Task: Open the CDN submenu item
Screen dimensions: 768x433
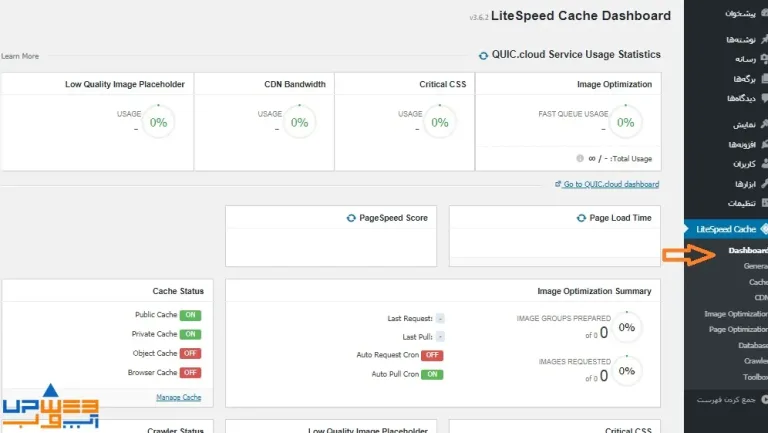Action: point(761,297)
